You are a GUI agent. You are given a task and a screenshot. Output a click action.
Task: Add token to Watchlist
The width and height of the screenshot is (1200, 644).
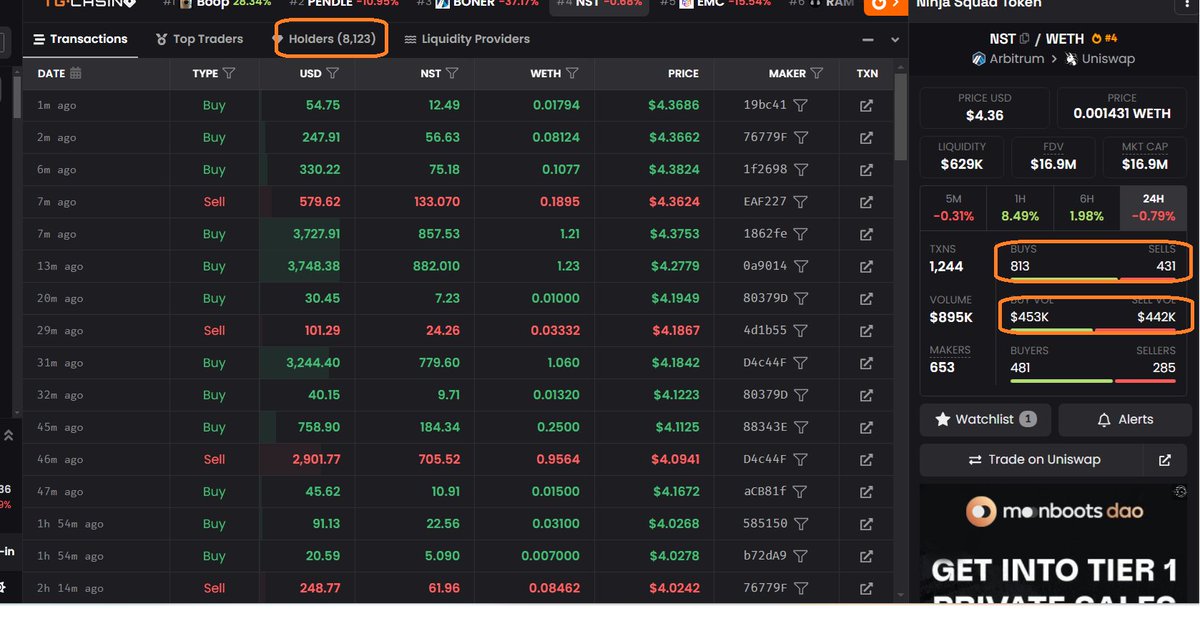pyautogui.click(x=985, y=419)
